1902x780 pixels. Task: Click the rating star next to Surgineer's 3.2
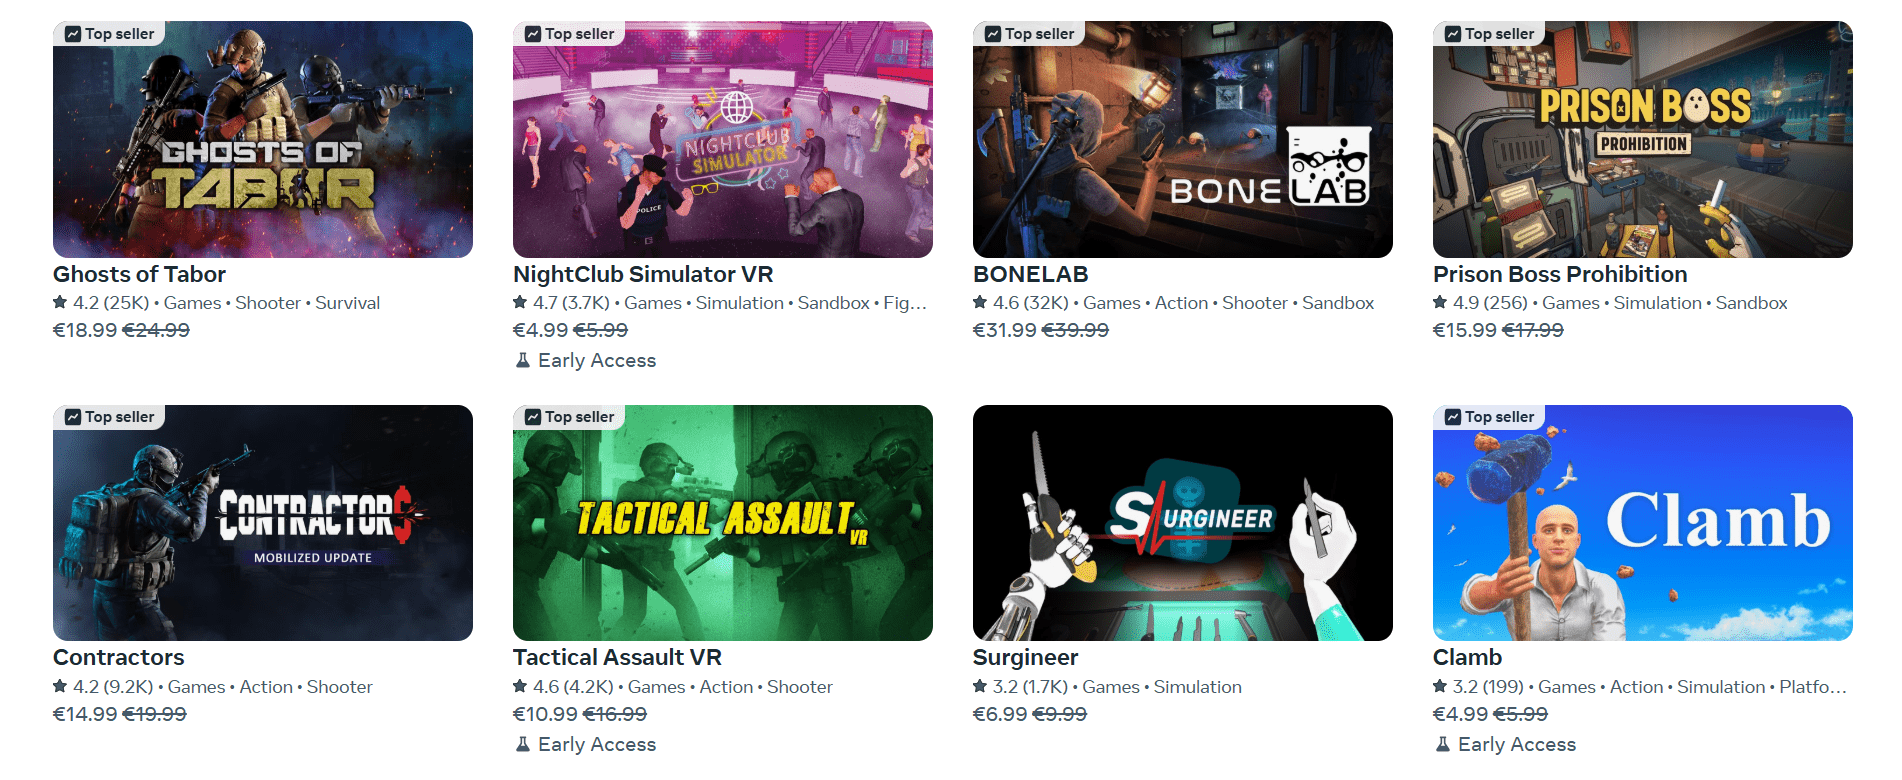[x=980, y=686]
